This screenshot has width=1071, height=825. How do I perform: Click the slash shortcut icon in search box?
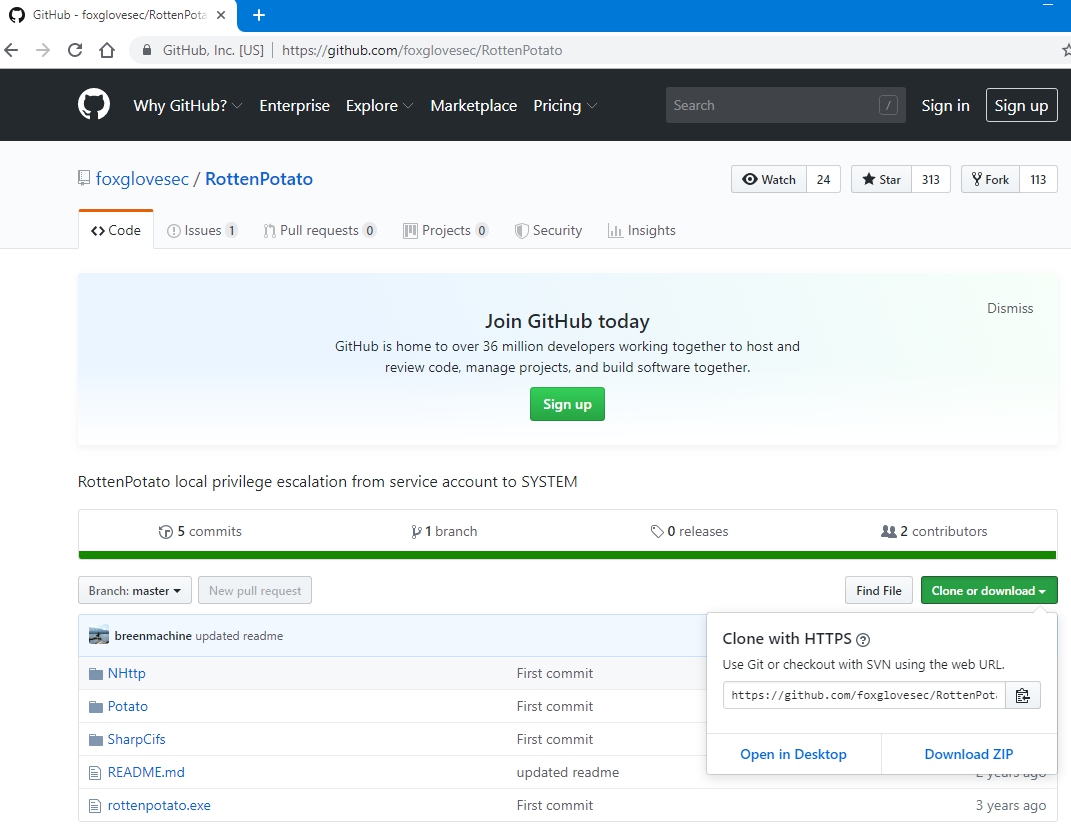(888, 105)
